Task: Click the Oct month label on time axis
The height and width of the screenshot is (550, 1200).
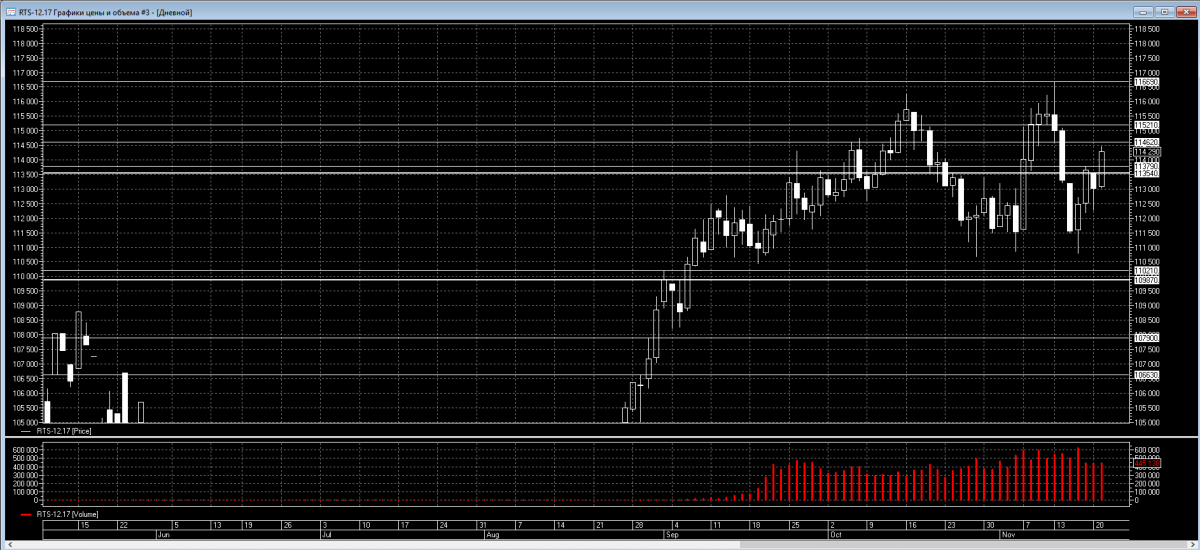Action: coord(837,535)
